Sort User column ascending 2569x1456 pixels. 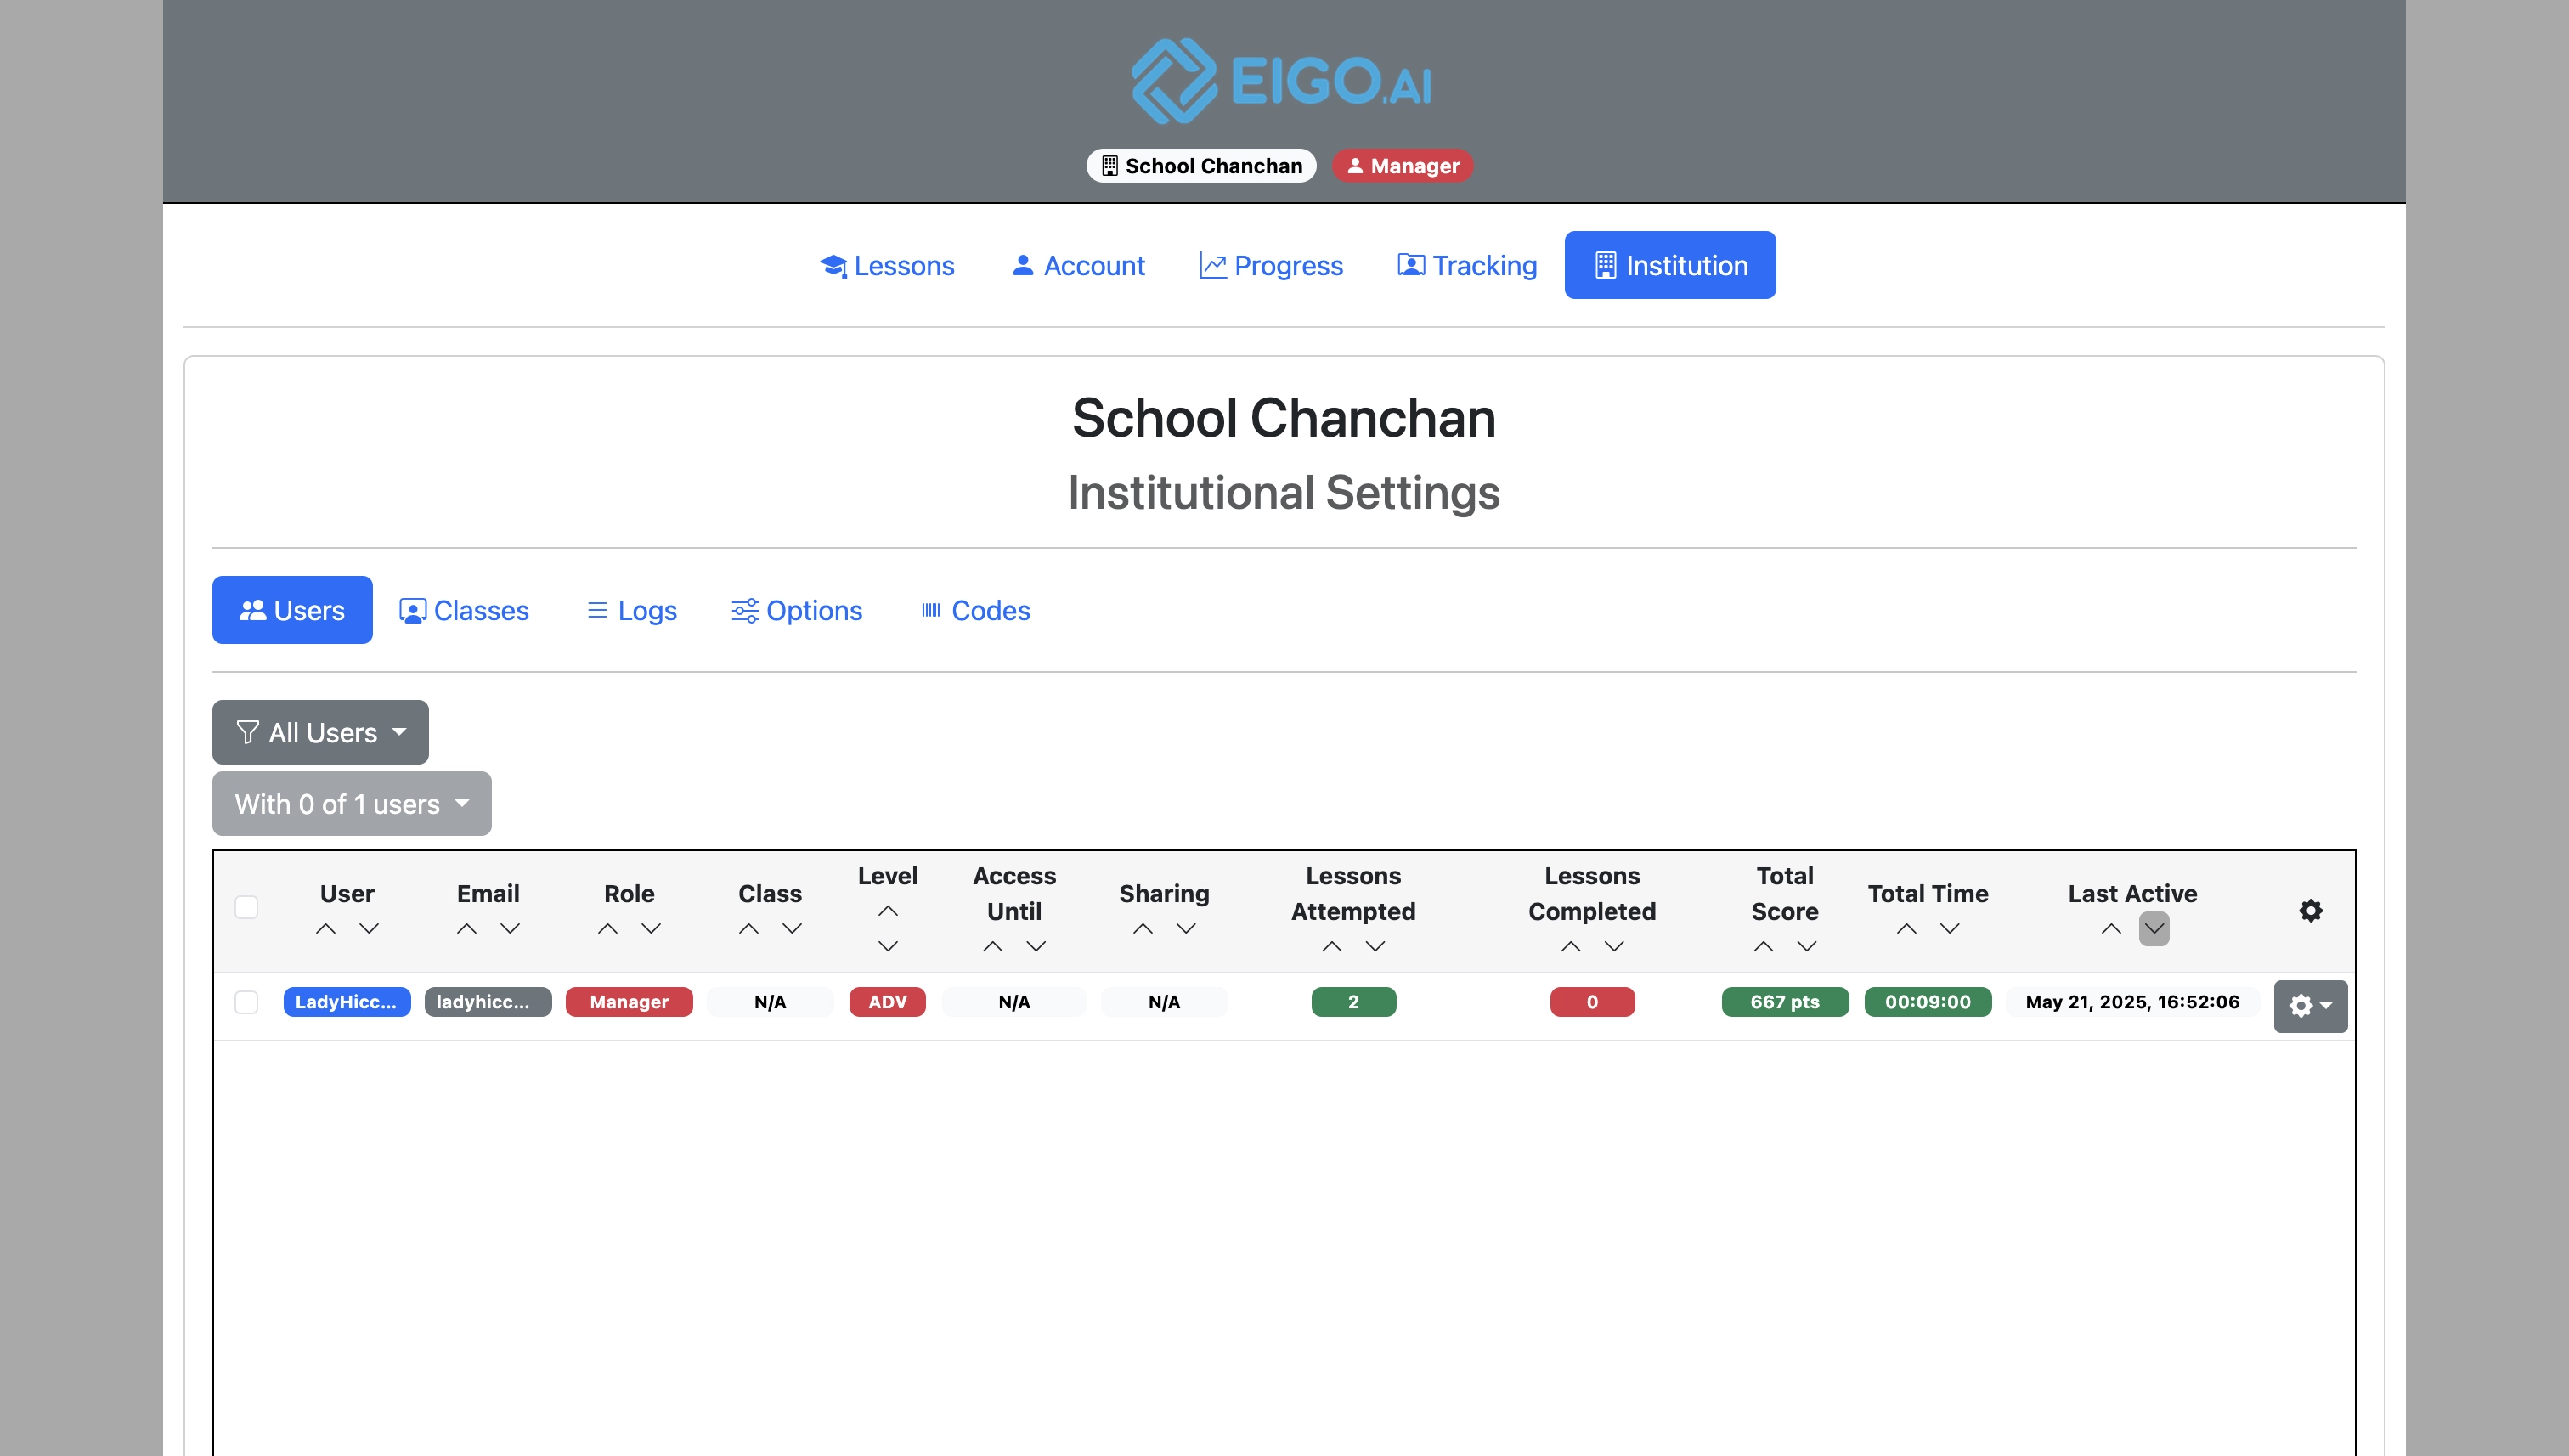coord(325,929)
